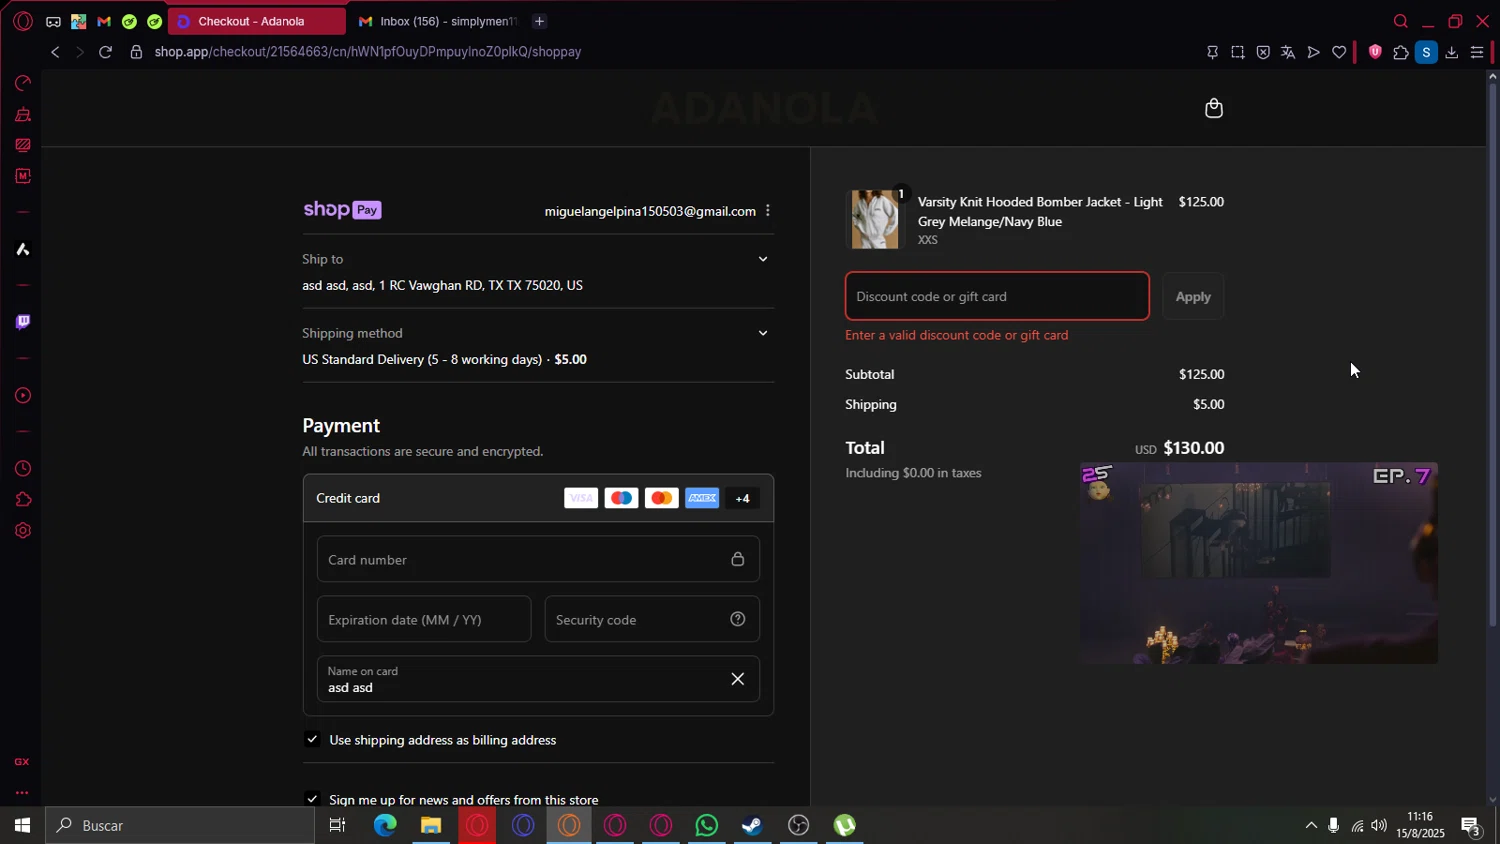Click the Discount code or gift card field
Image resolution: width=1500 pixels, height=844 pixels.
[997, 296]
